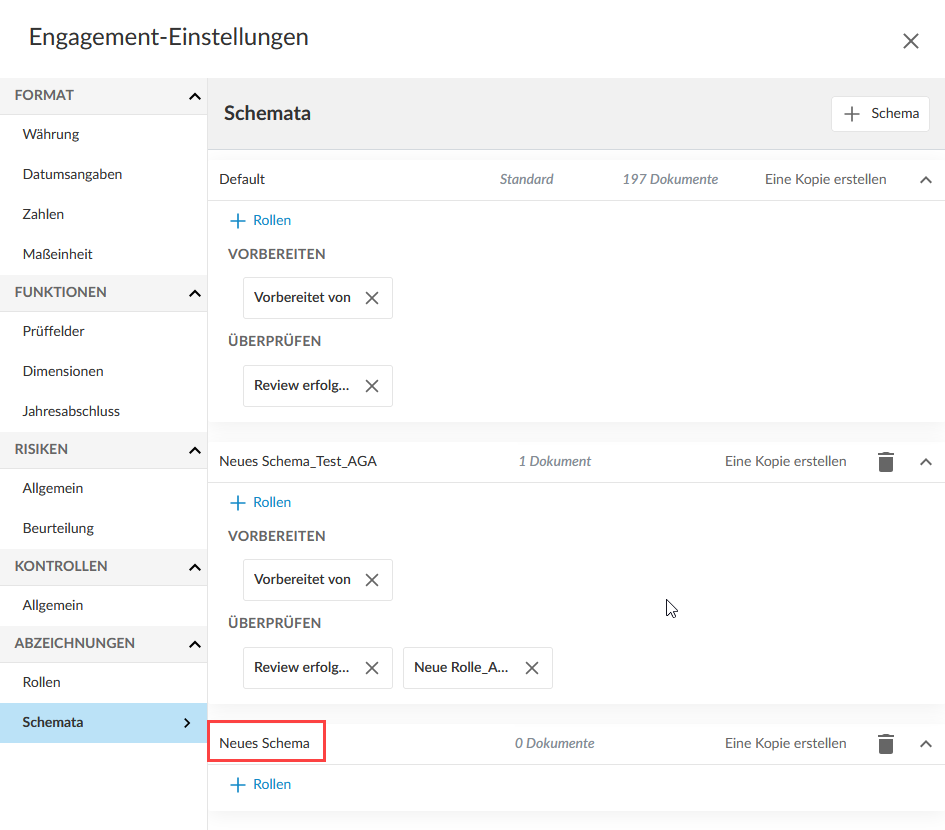Delete the 'Neues Schema' with 0 Dokumente
The width and height of the screenshot is (945, 830).
click(x=885, y=744)
